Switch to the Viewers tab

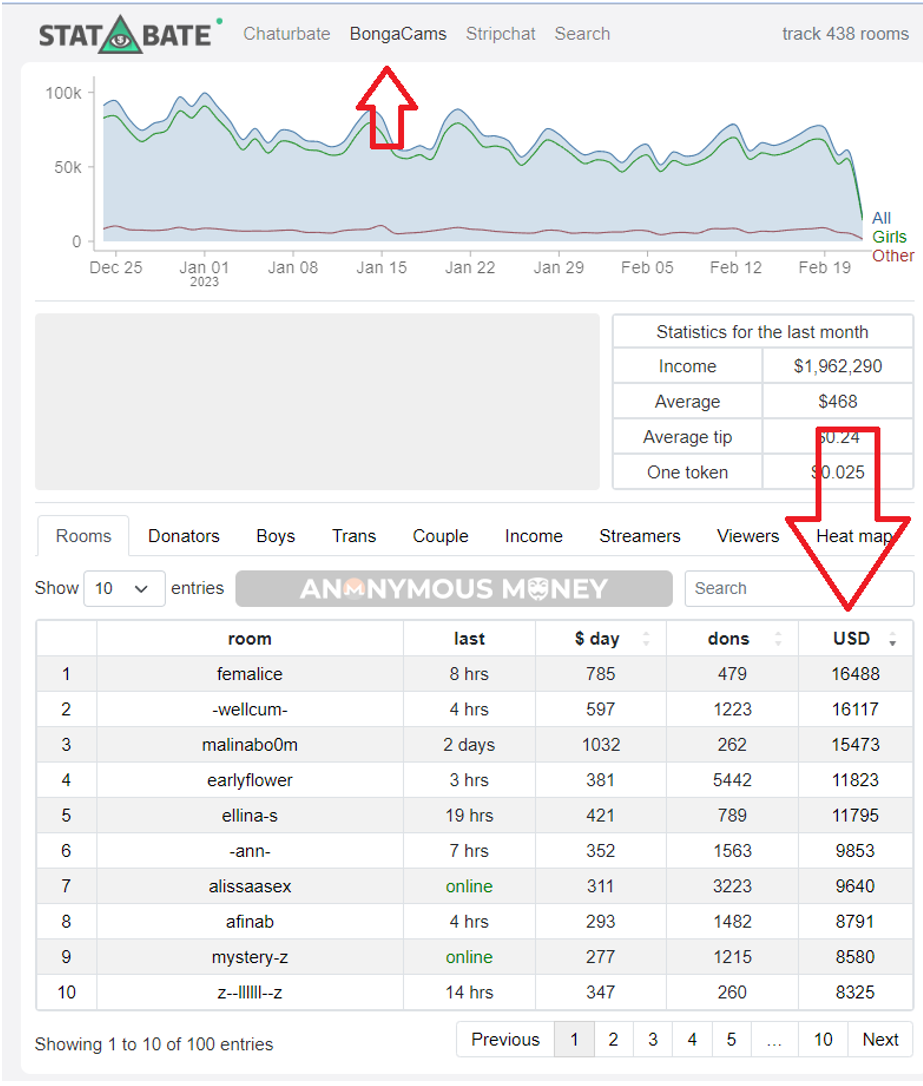click(748, 536)
